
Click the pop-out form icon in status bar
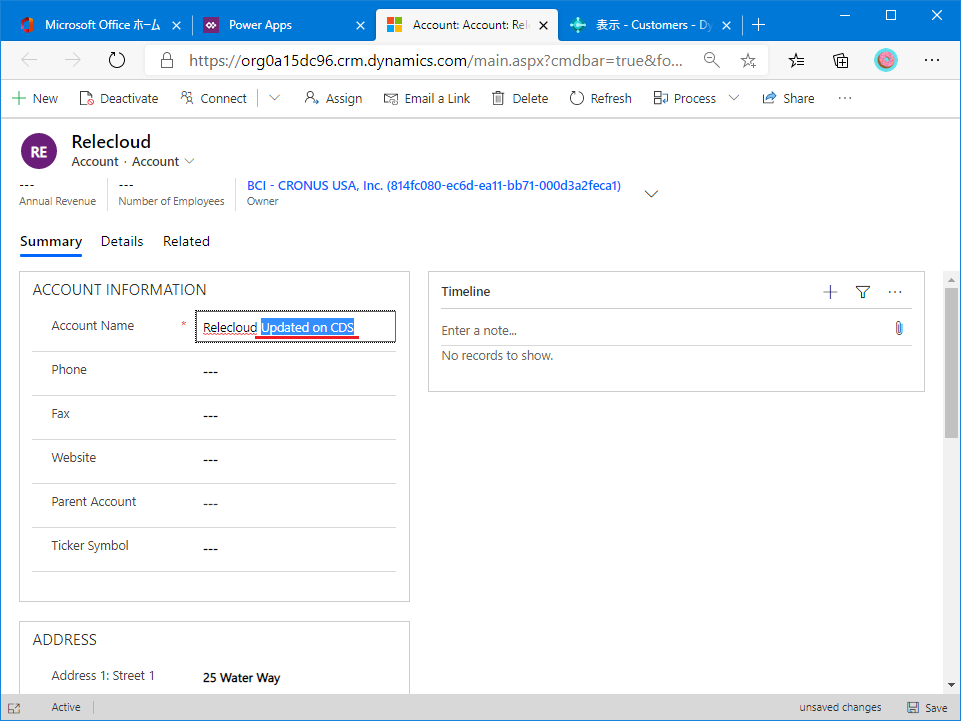(14, 708)
